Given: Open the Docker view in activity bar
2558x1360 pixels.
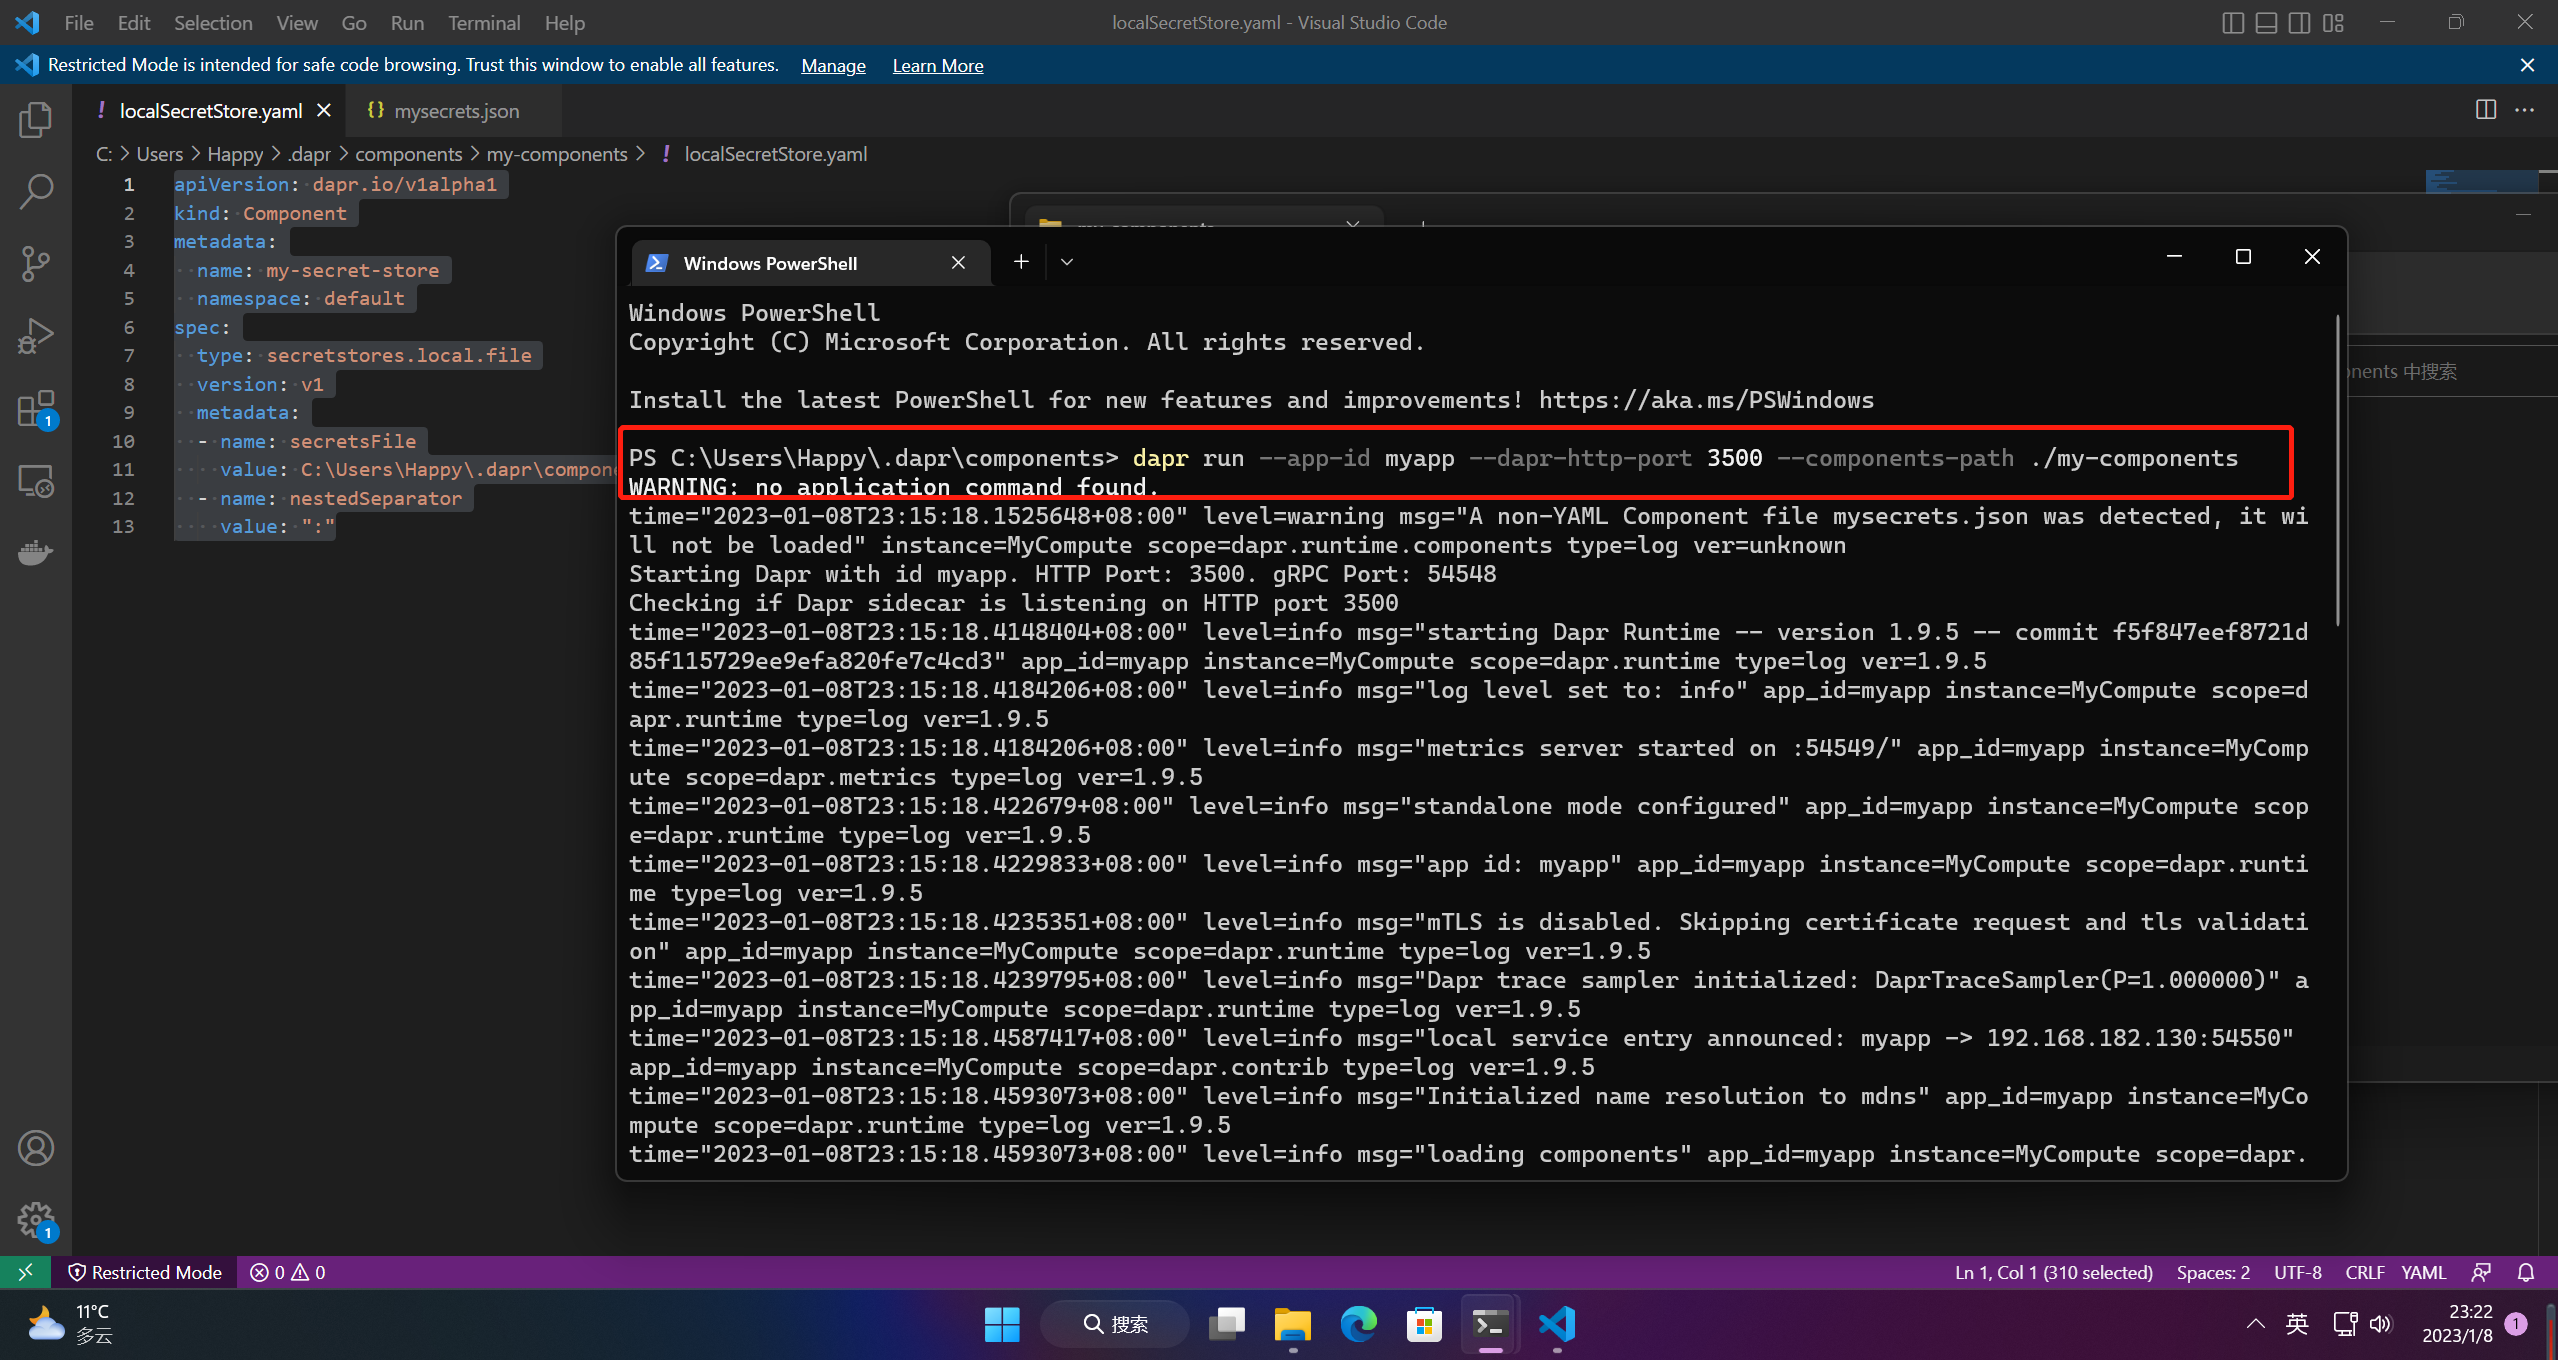Looking at the screenshot, I should (x=36, y=553).
